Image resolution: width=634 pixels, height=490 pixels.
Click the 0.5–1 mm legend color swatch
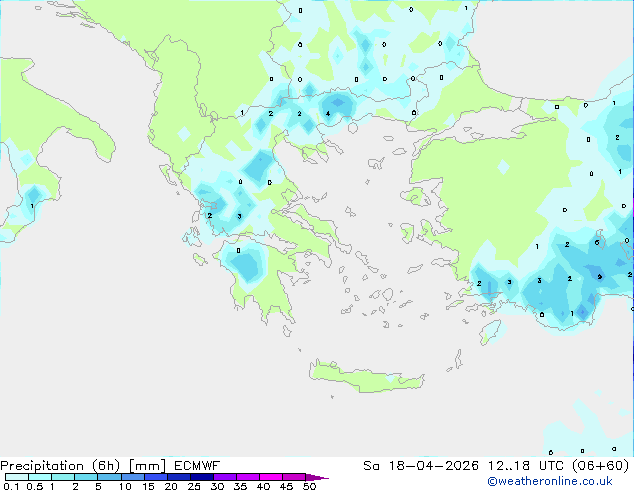pos(40,477)
